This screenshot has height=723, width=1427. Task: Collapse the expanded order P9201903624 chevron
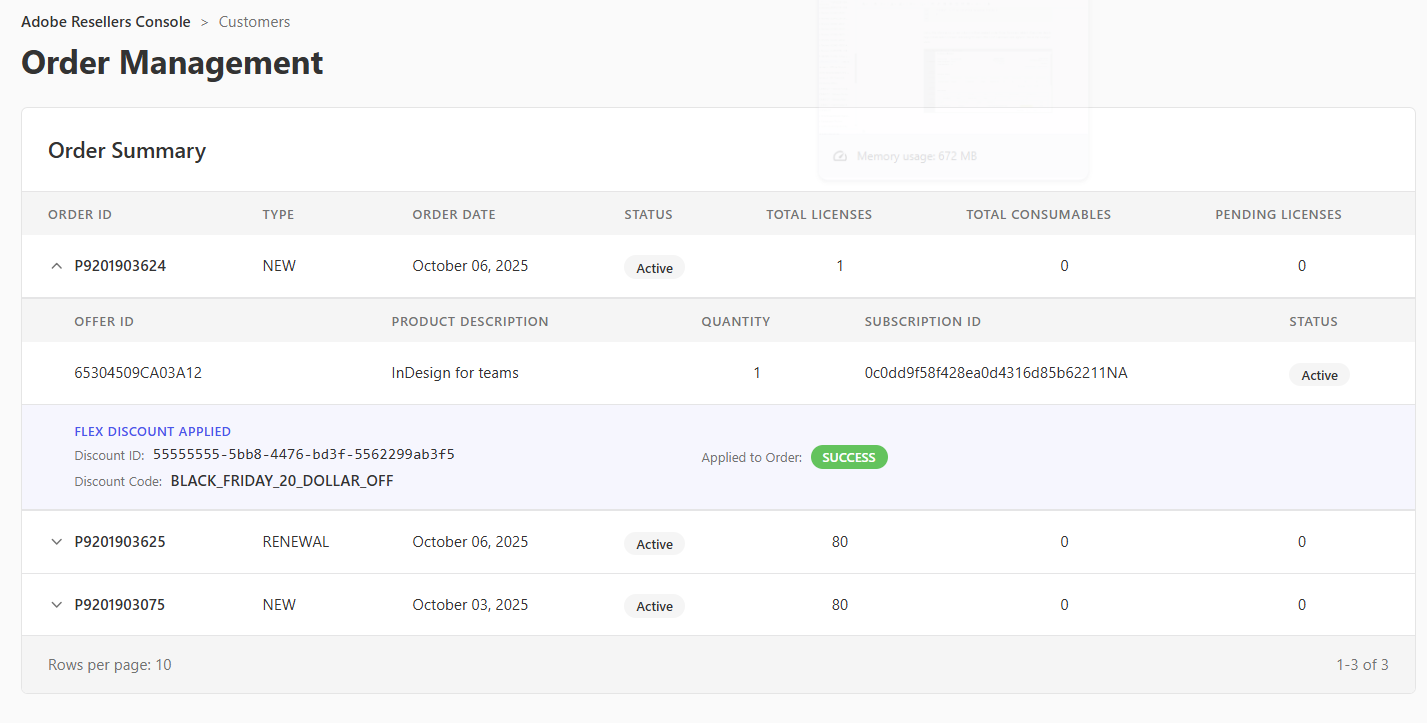[56, 266]
